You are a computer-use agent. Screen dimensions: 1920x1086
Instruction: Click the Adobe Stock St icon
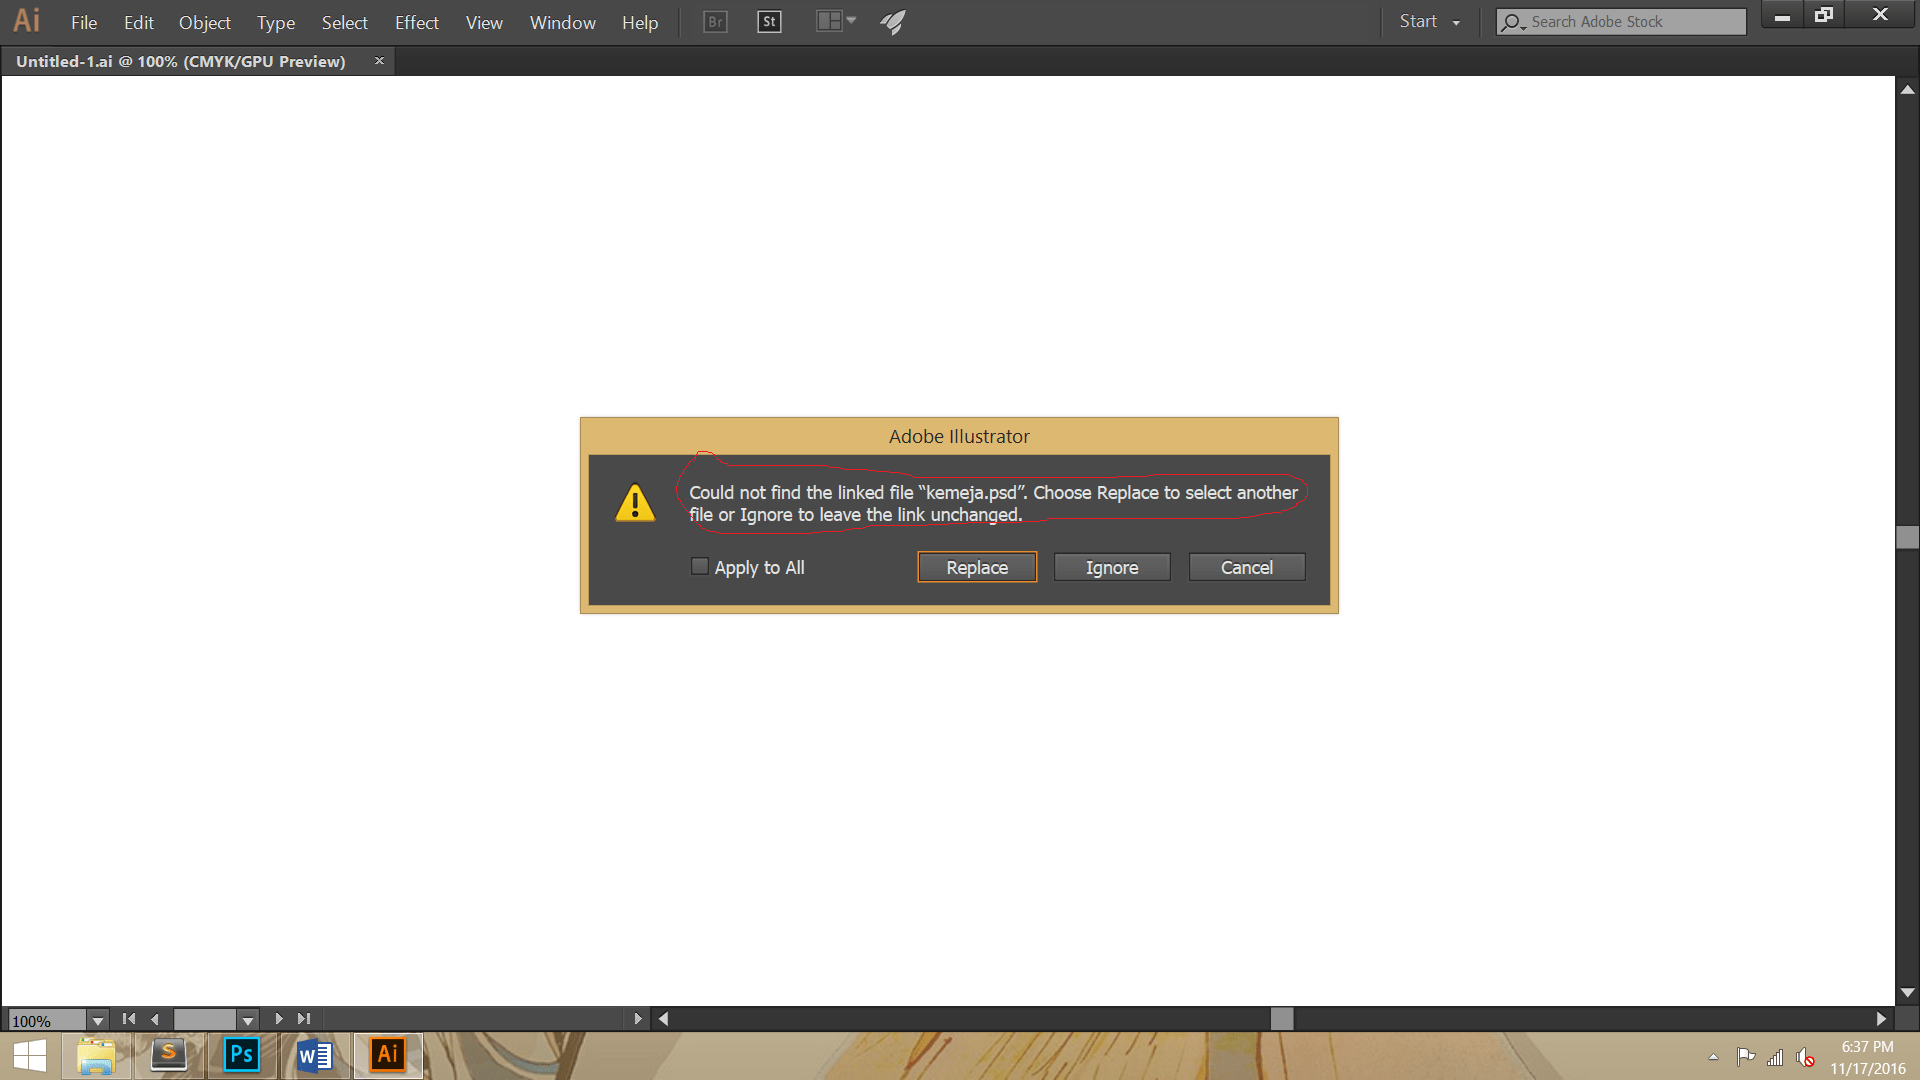(769, 22)
